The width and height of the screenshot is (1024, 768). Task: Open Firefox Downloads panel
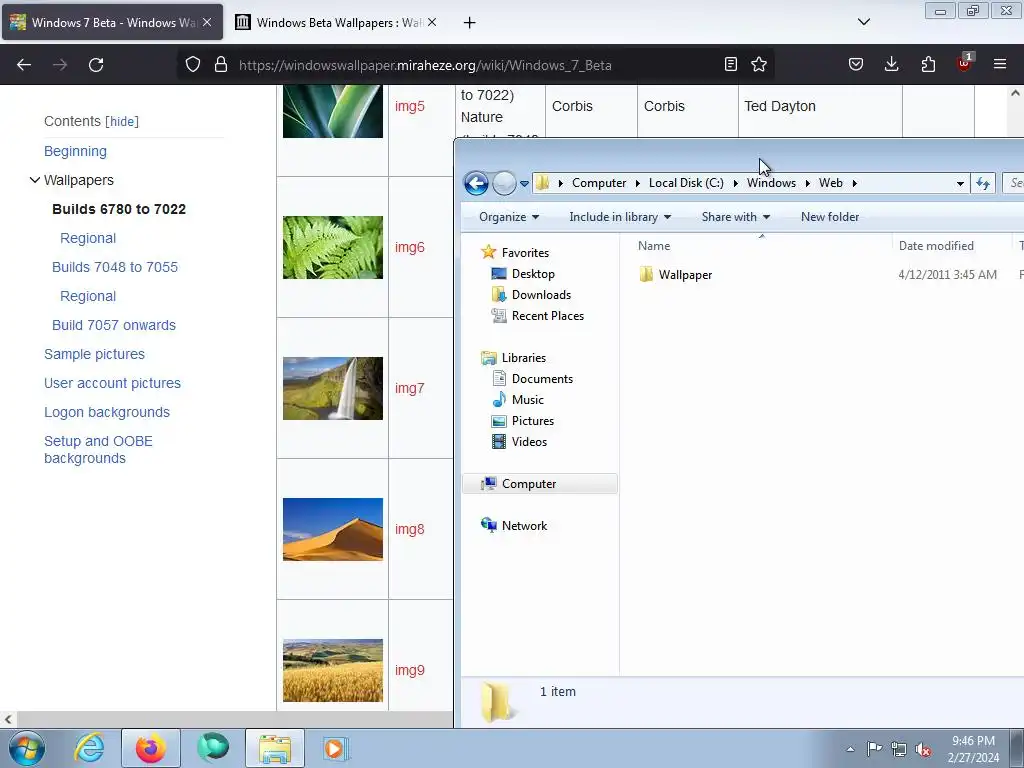click(x=891, y=64)
